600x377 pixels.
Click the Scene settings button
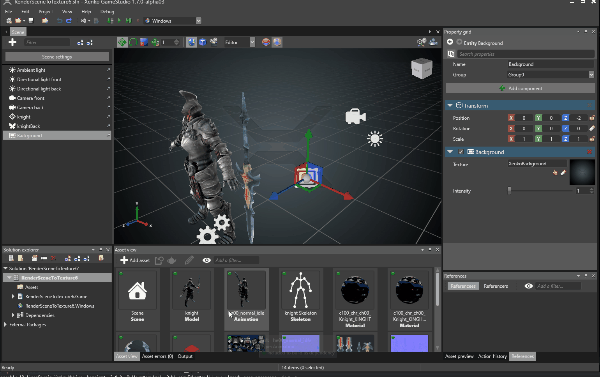click(57, 57)
